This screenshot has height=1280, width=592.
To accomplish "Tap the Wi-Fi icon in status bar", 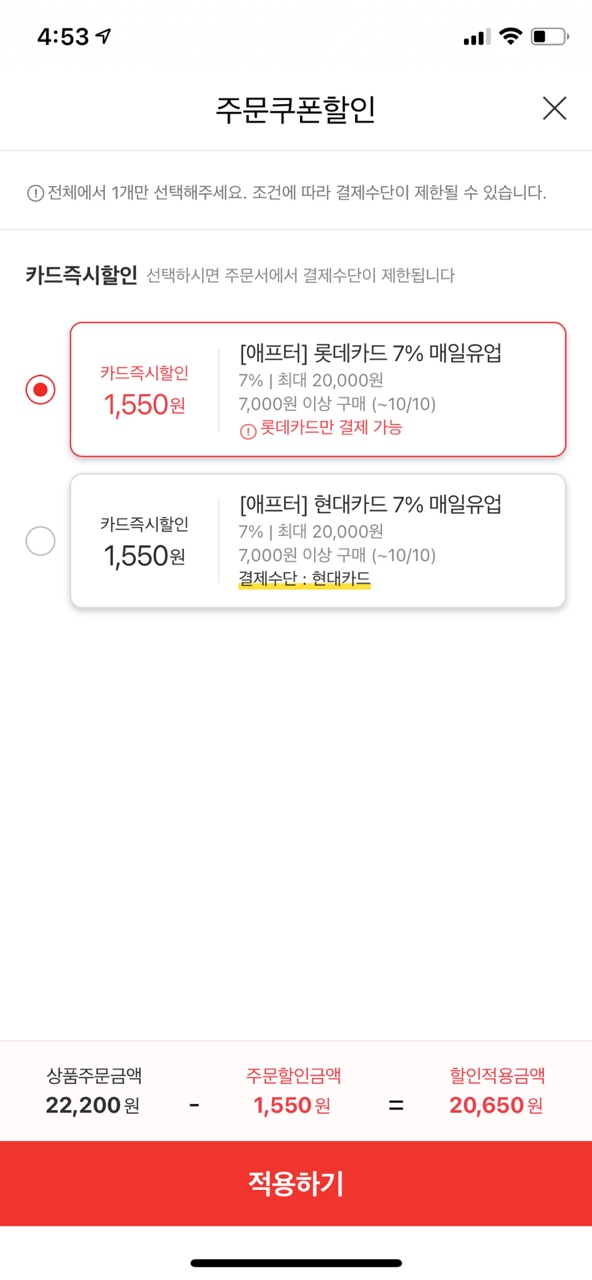I will click(511, 37).
